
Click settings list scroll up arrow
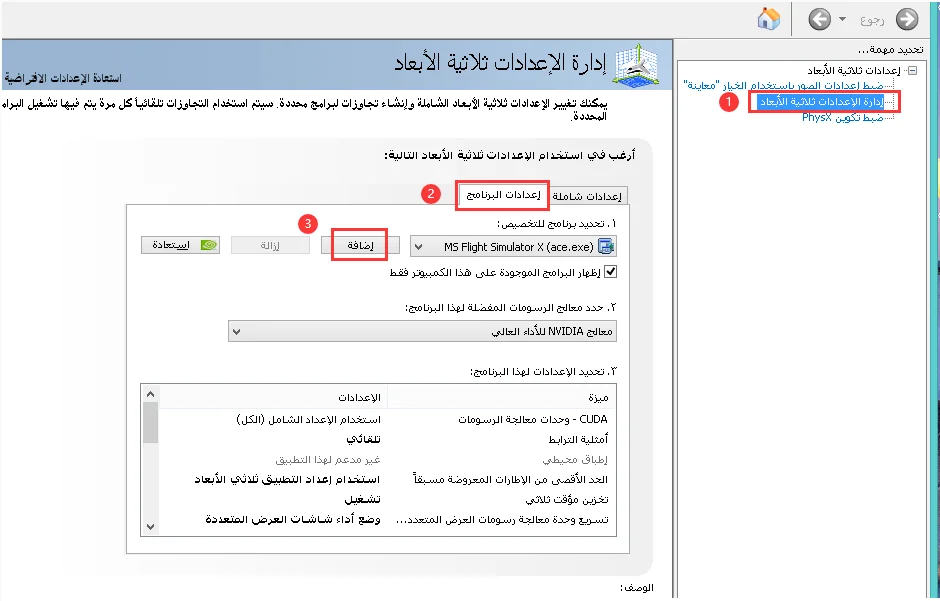150,394
